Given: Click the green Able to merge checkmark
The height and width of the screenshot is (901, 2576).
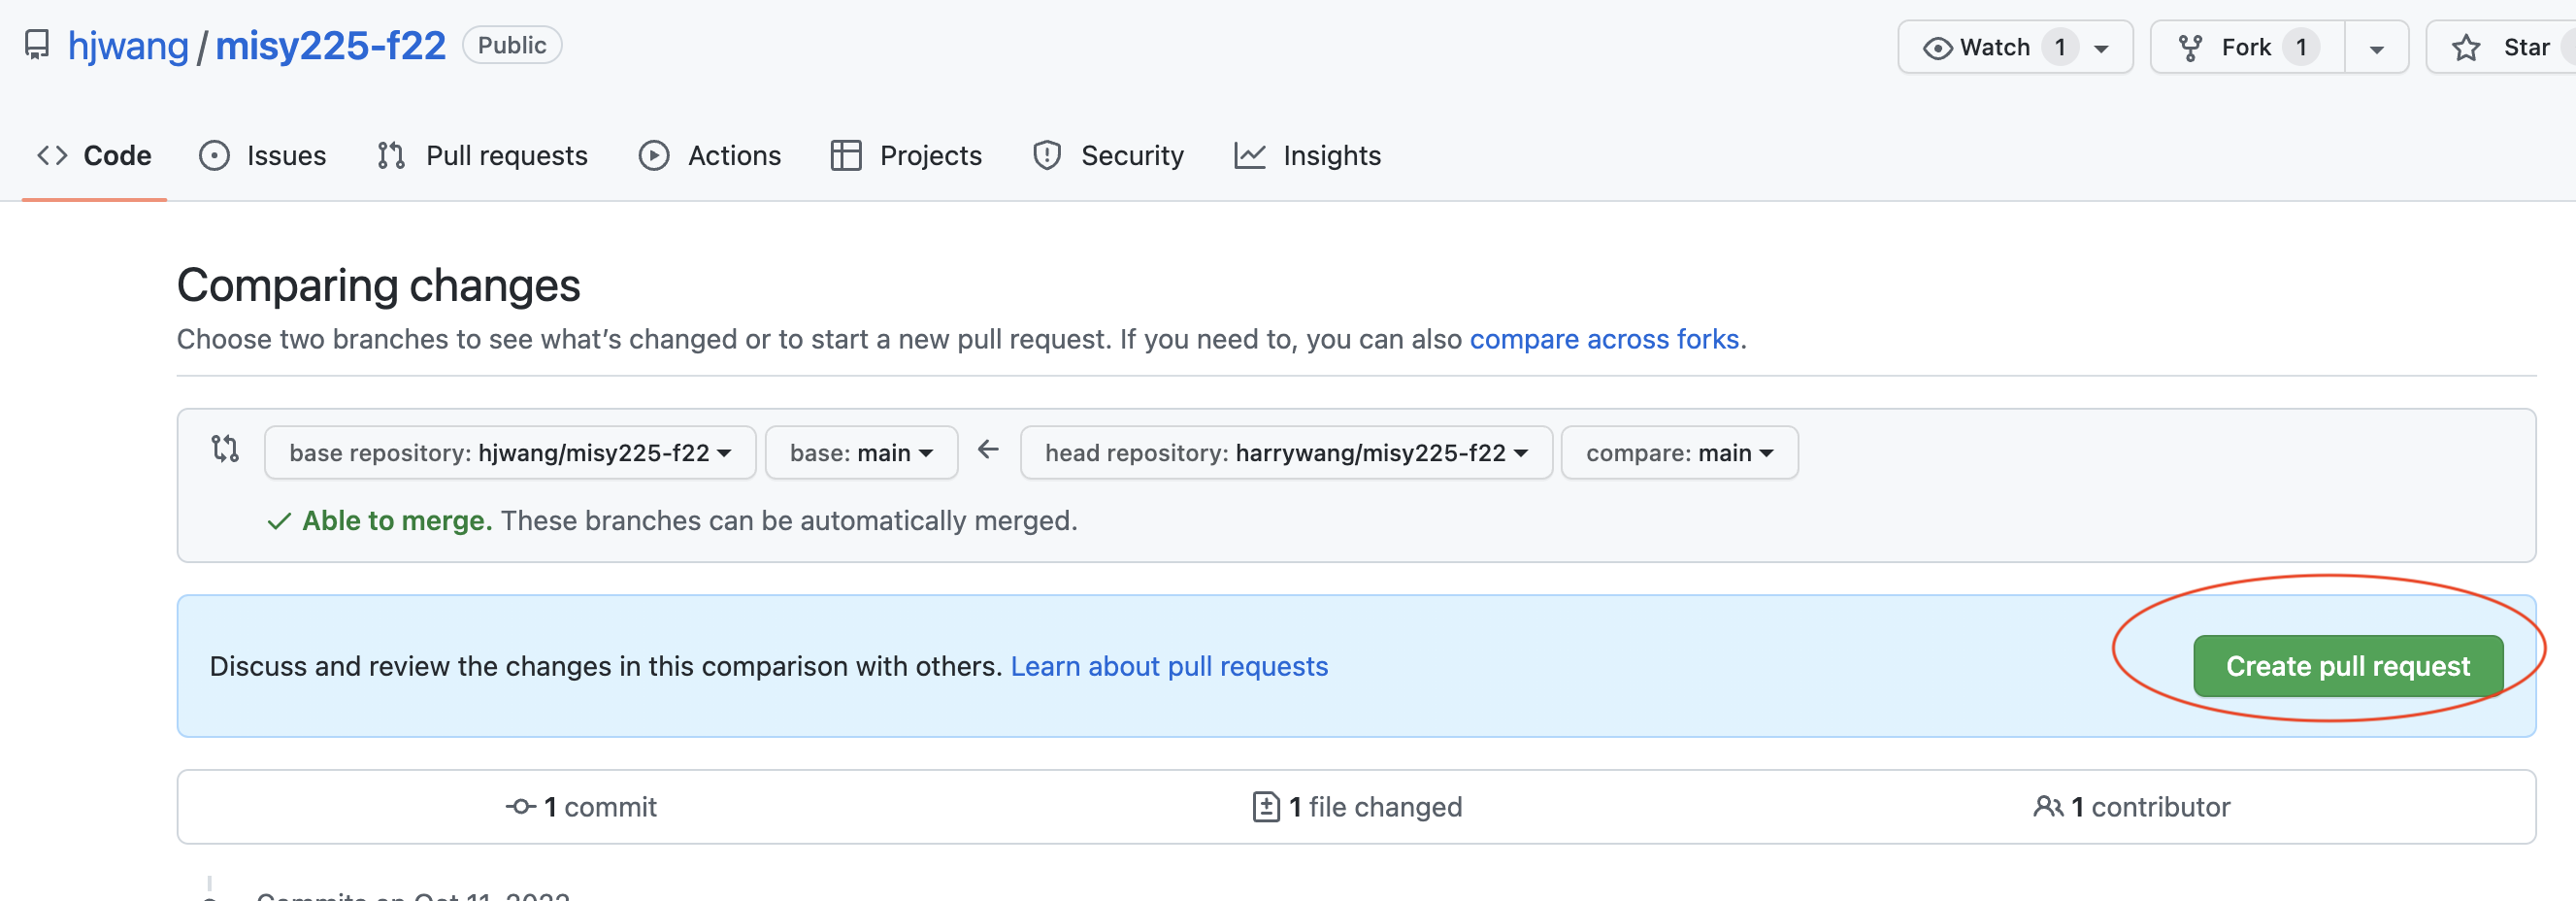Looking at the screenshot, I should (x=279, y=521).
